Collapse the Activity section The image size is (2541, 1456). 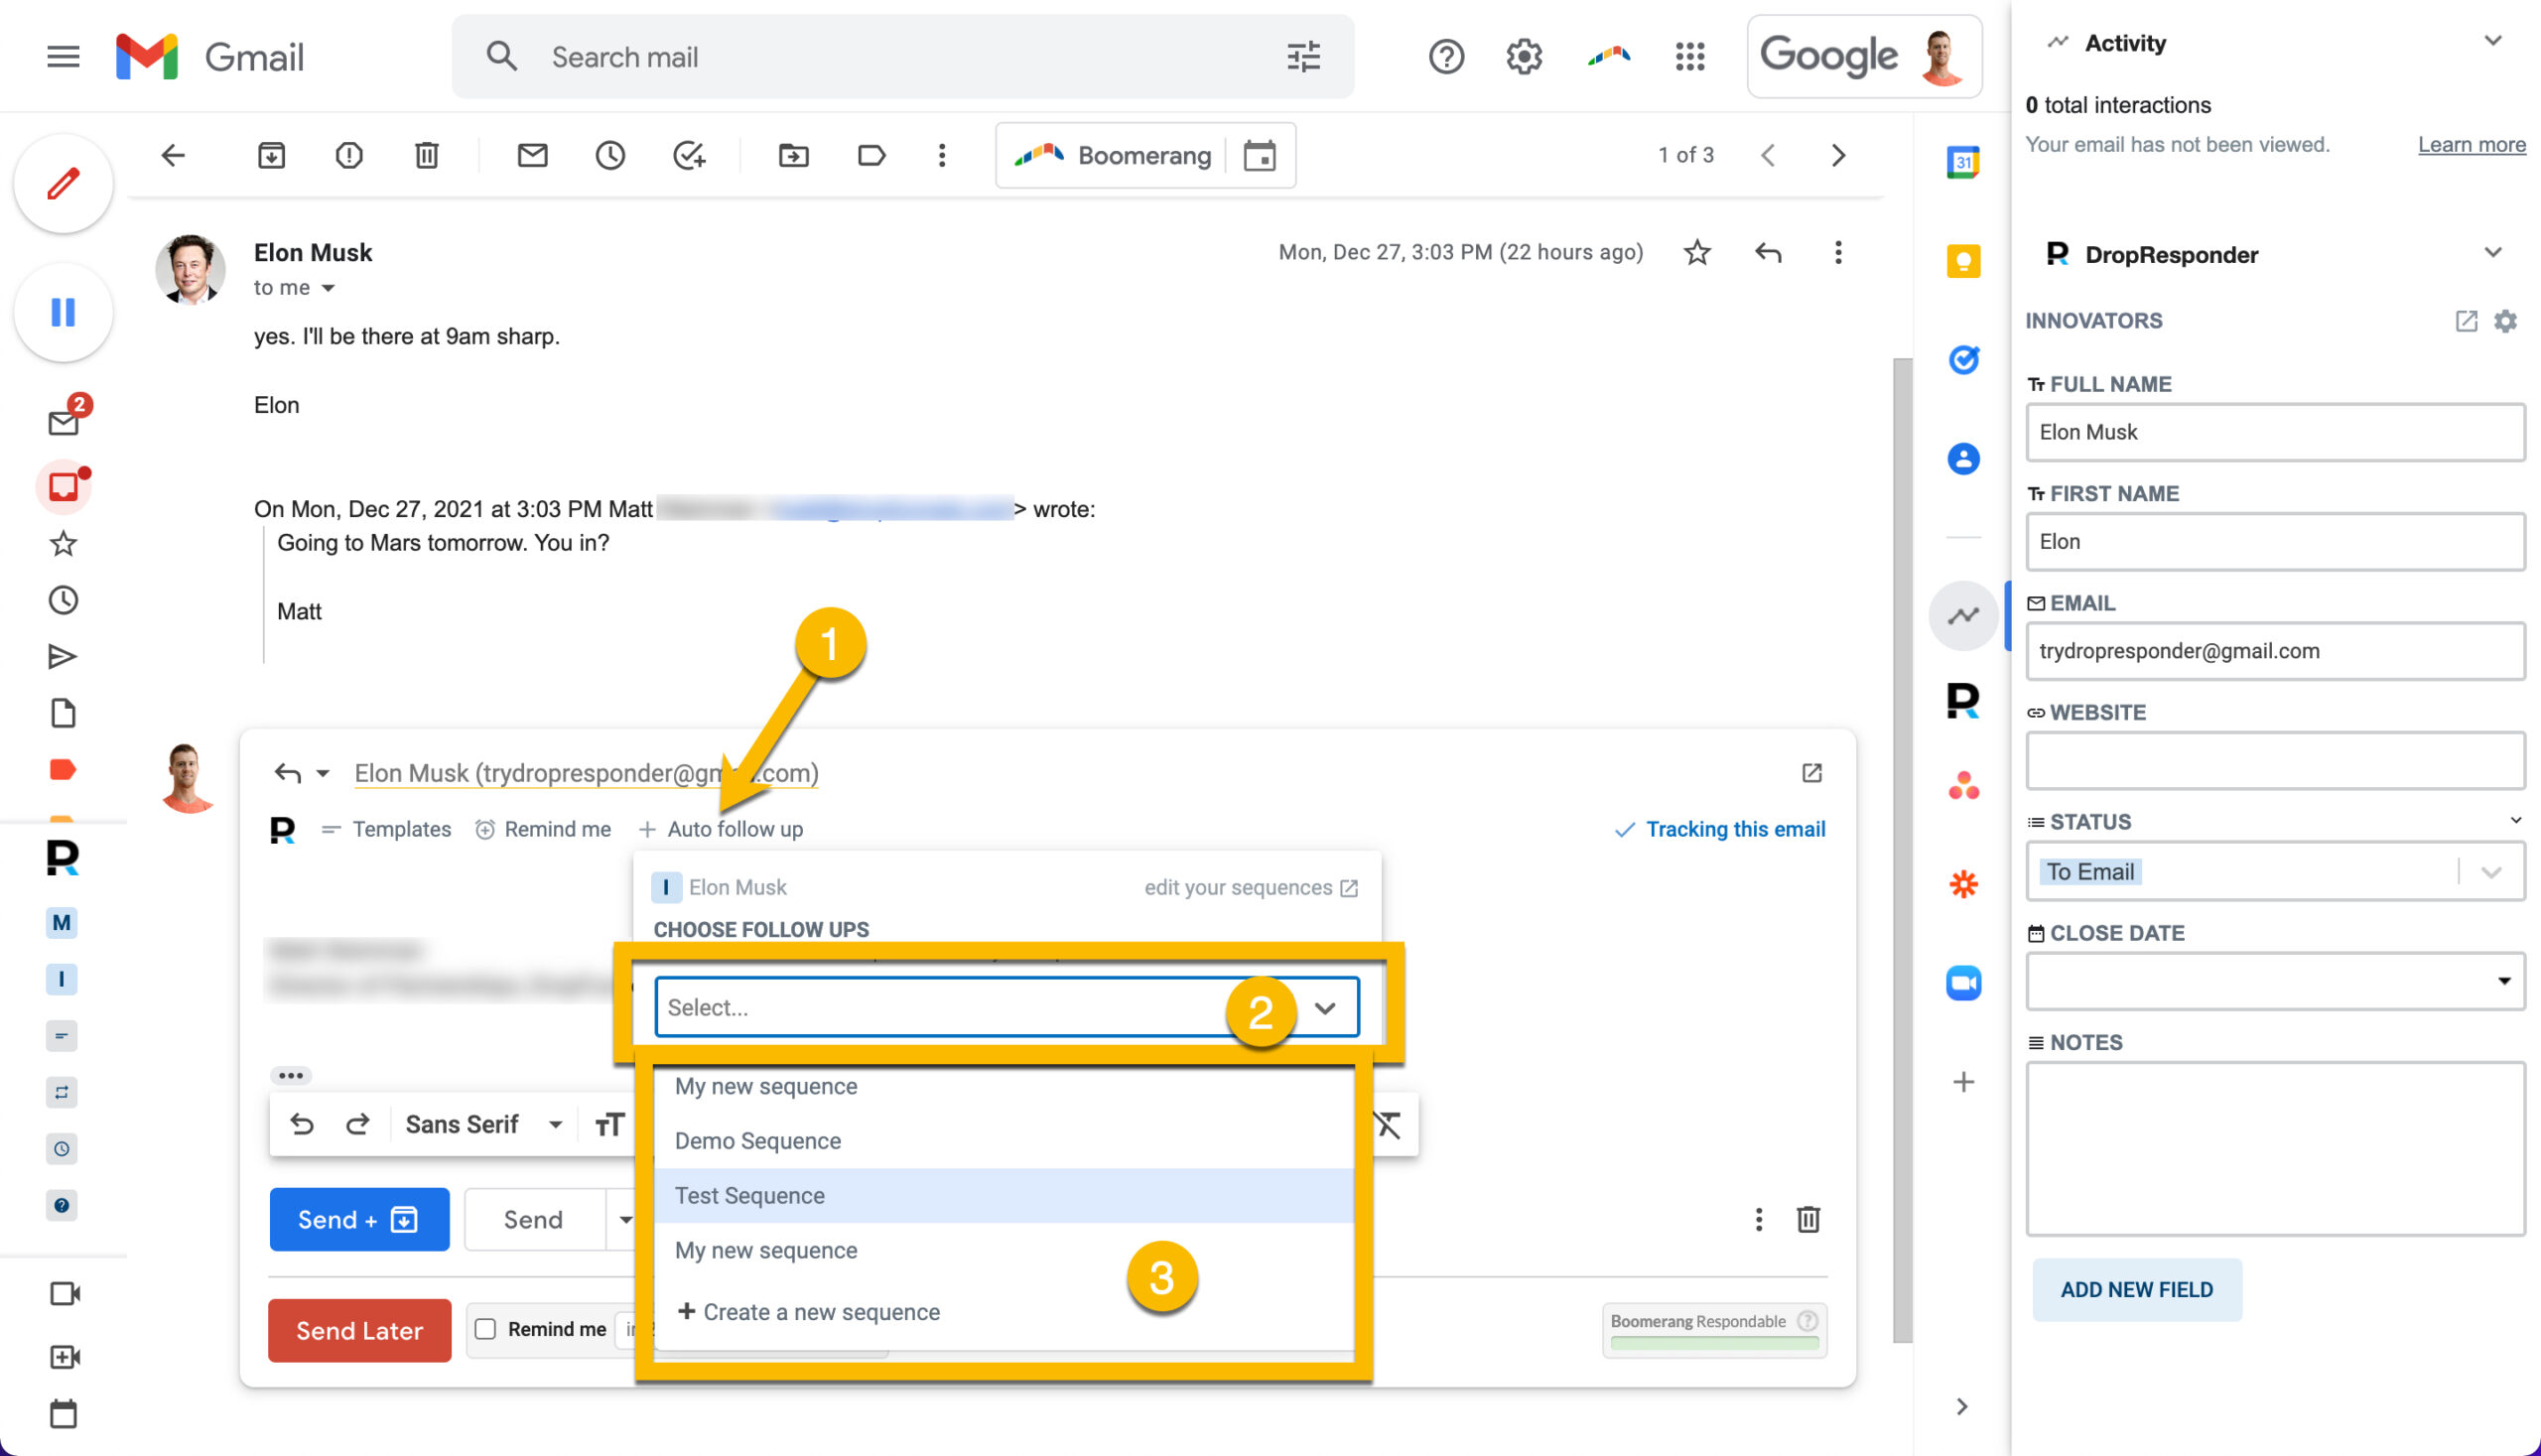(x=2491, y=41)
